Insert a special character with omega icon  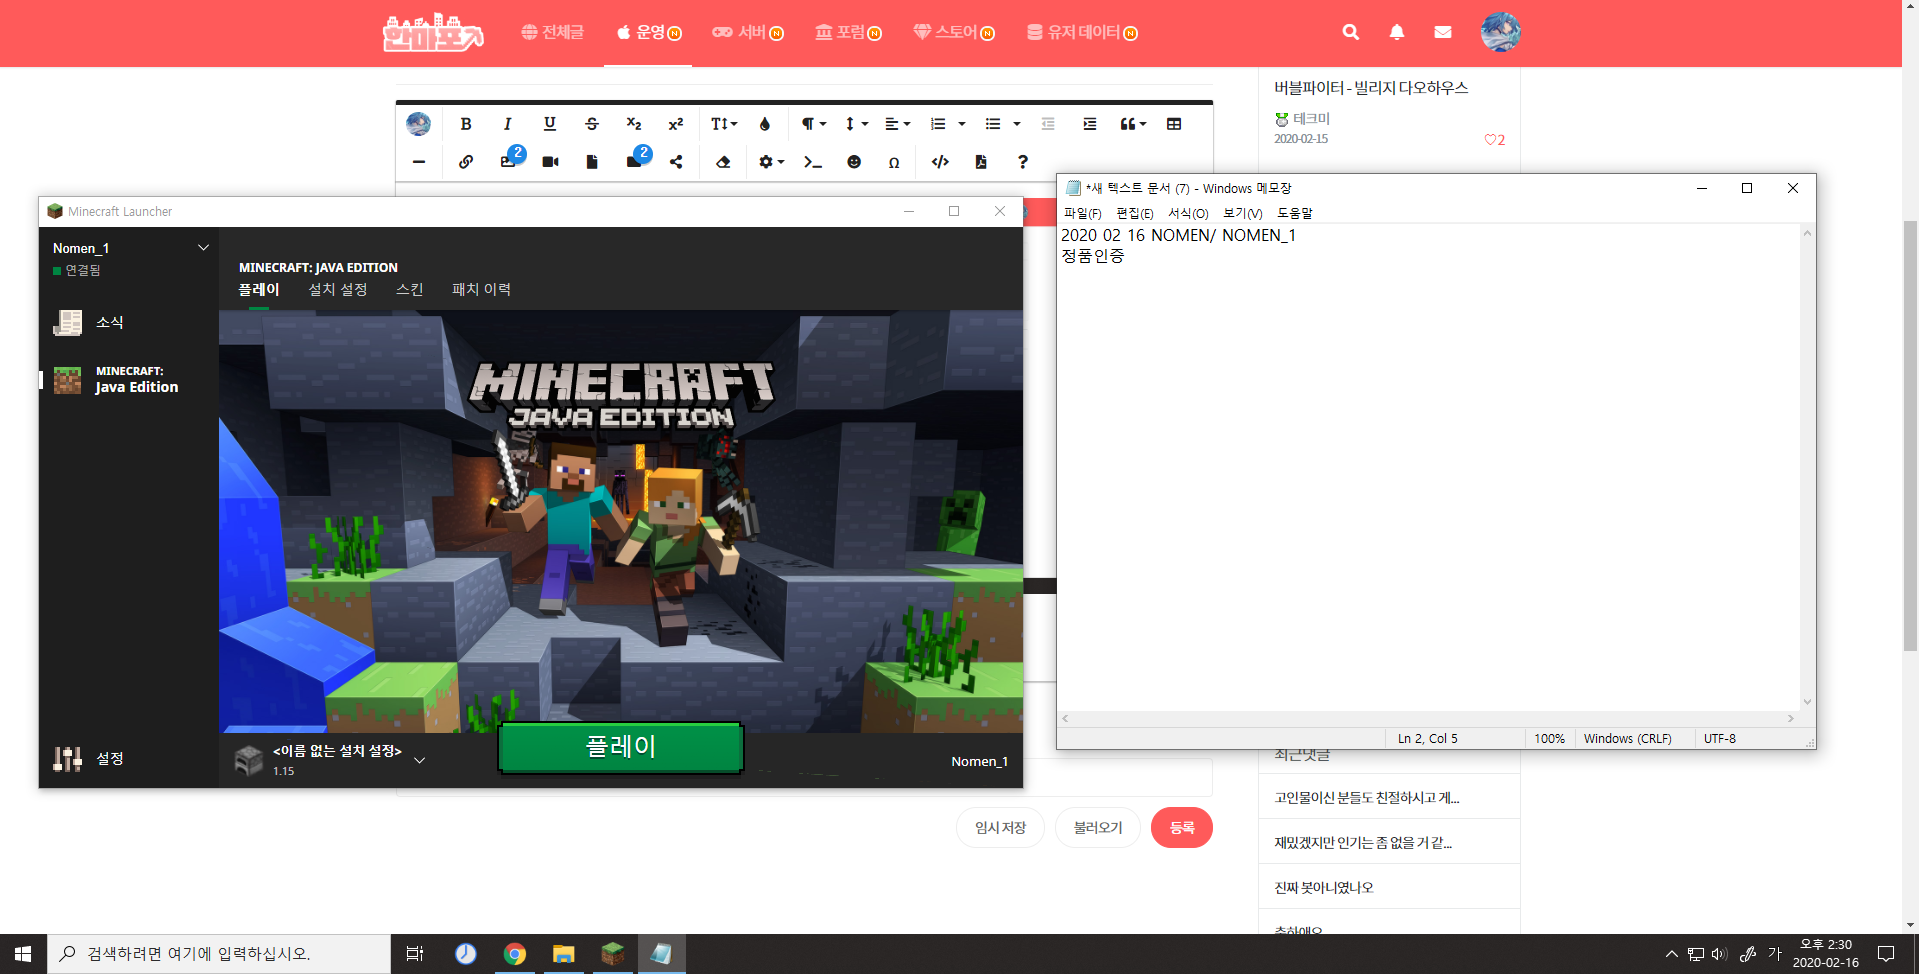pyautogui.click(x=894, y=162)
